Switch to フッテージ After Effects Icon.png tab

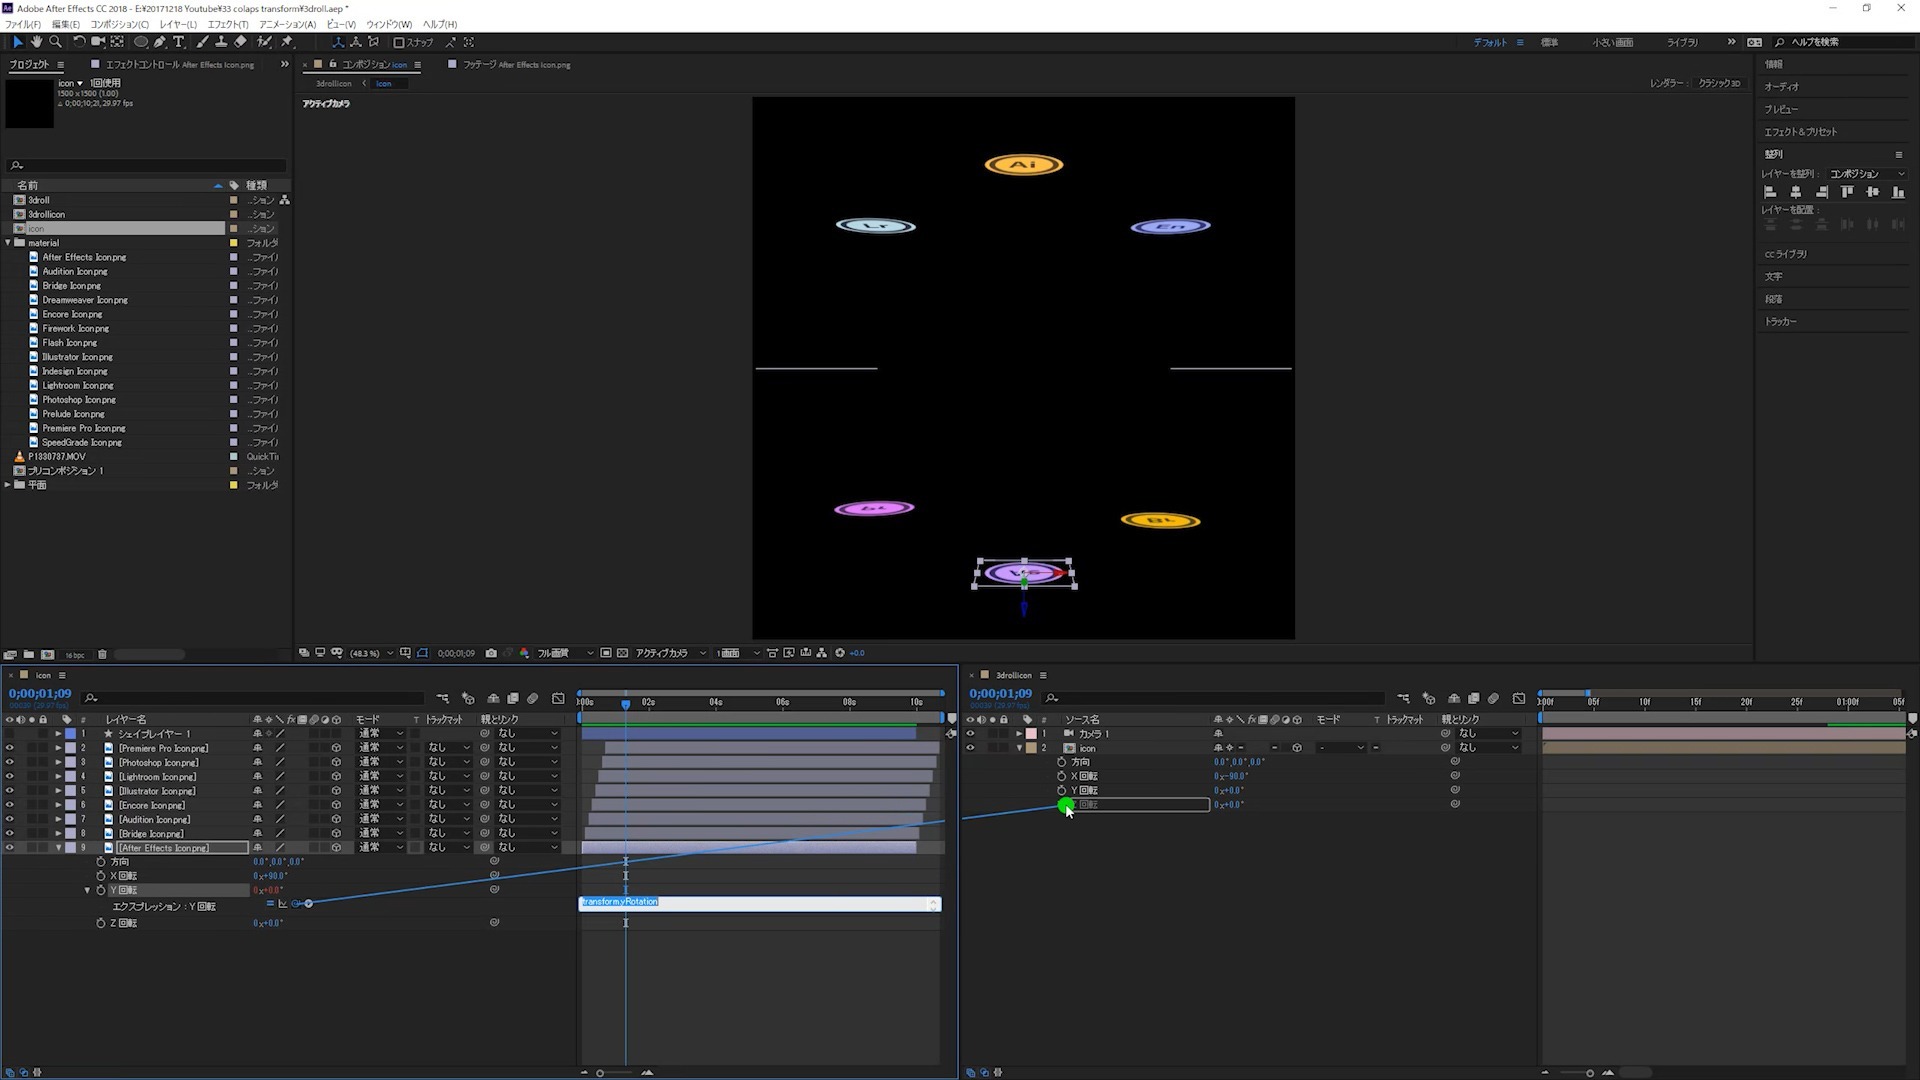tap(516, 65)
